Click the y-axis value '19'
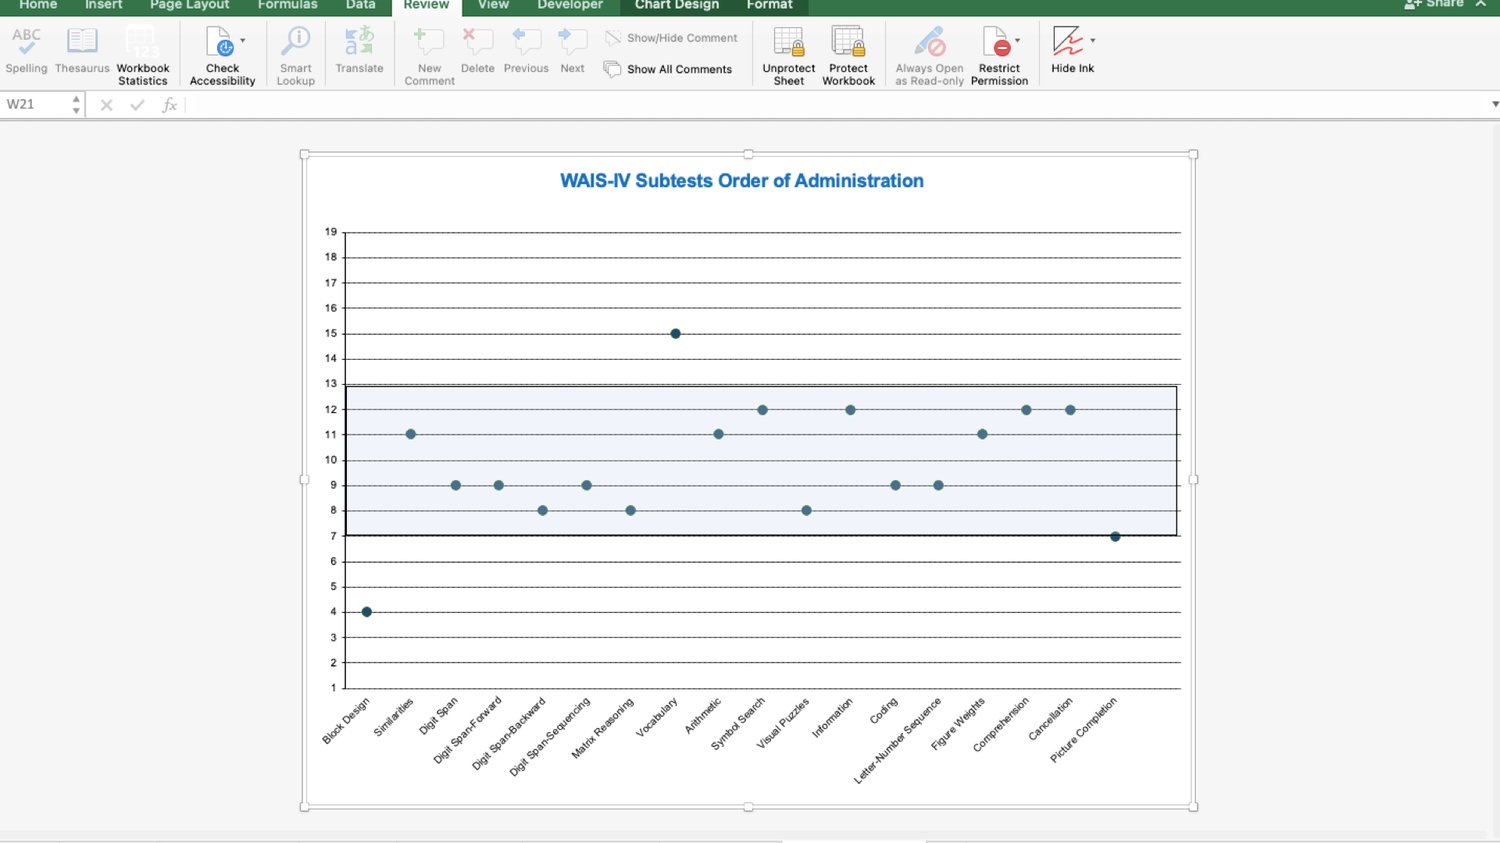 coord(331,232)
